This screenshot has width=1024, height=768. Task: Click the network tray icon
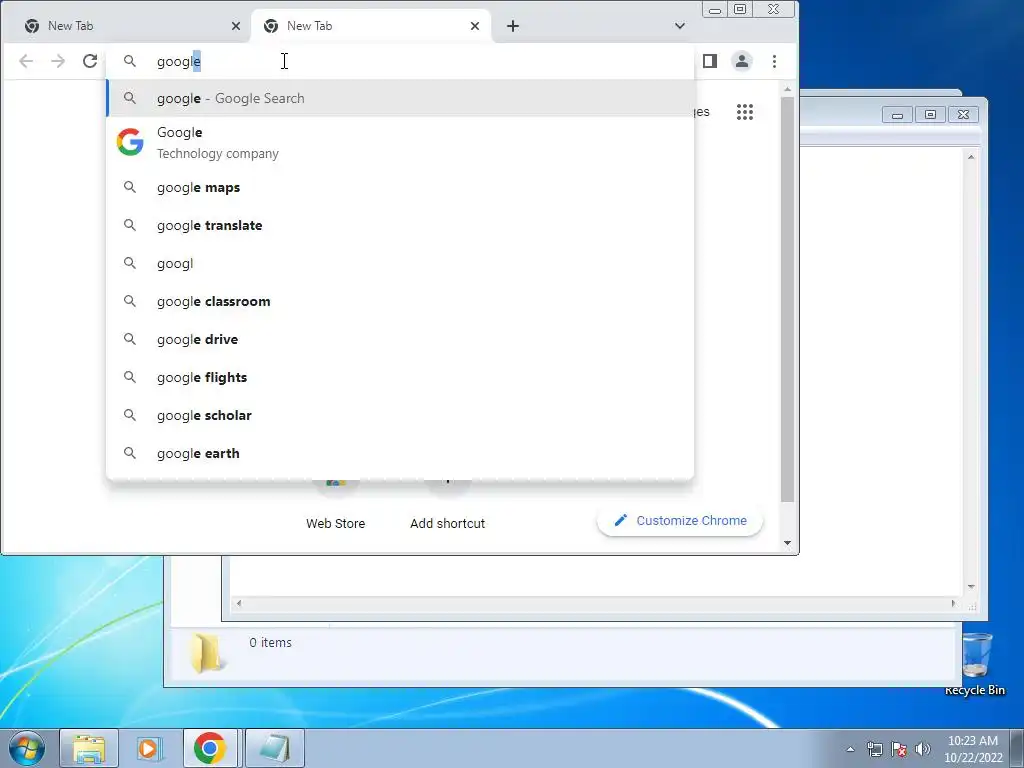[x=874, y=749]
